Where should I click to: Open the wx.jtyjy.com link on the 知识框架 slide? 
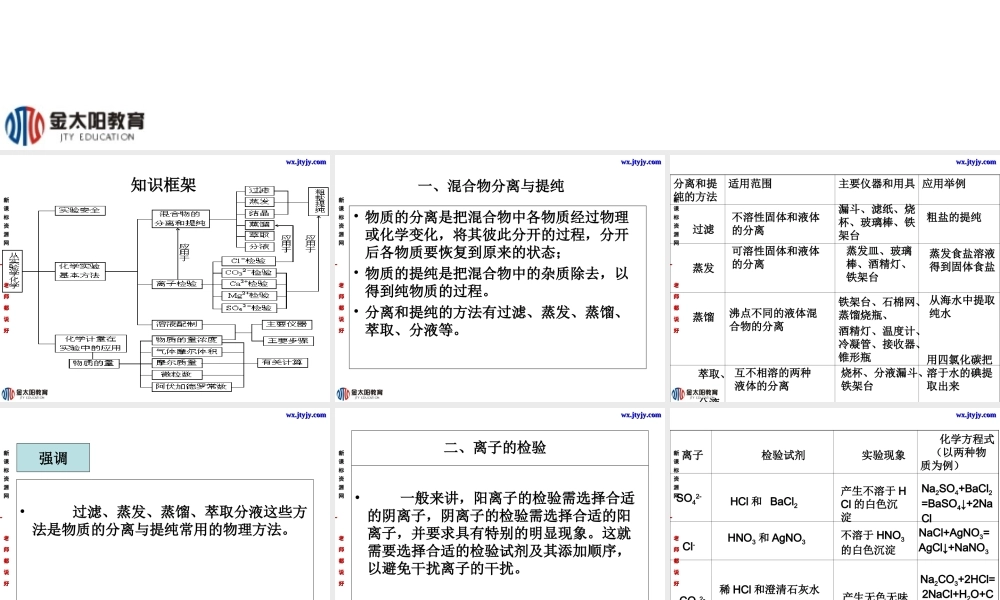click(306, 162)
